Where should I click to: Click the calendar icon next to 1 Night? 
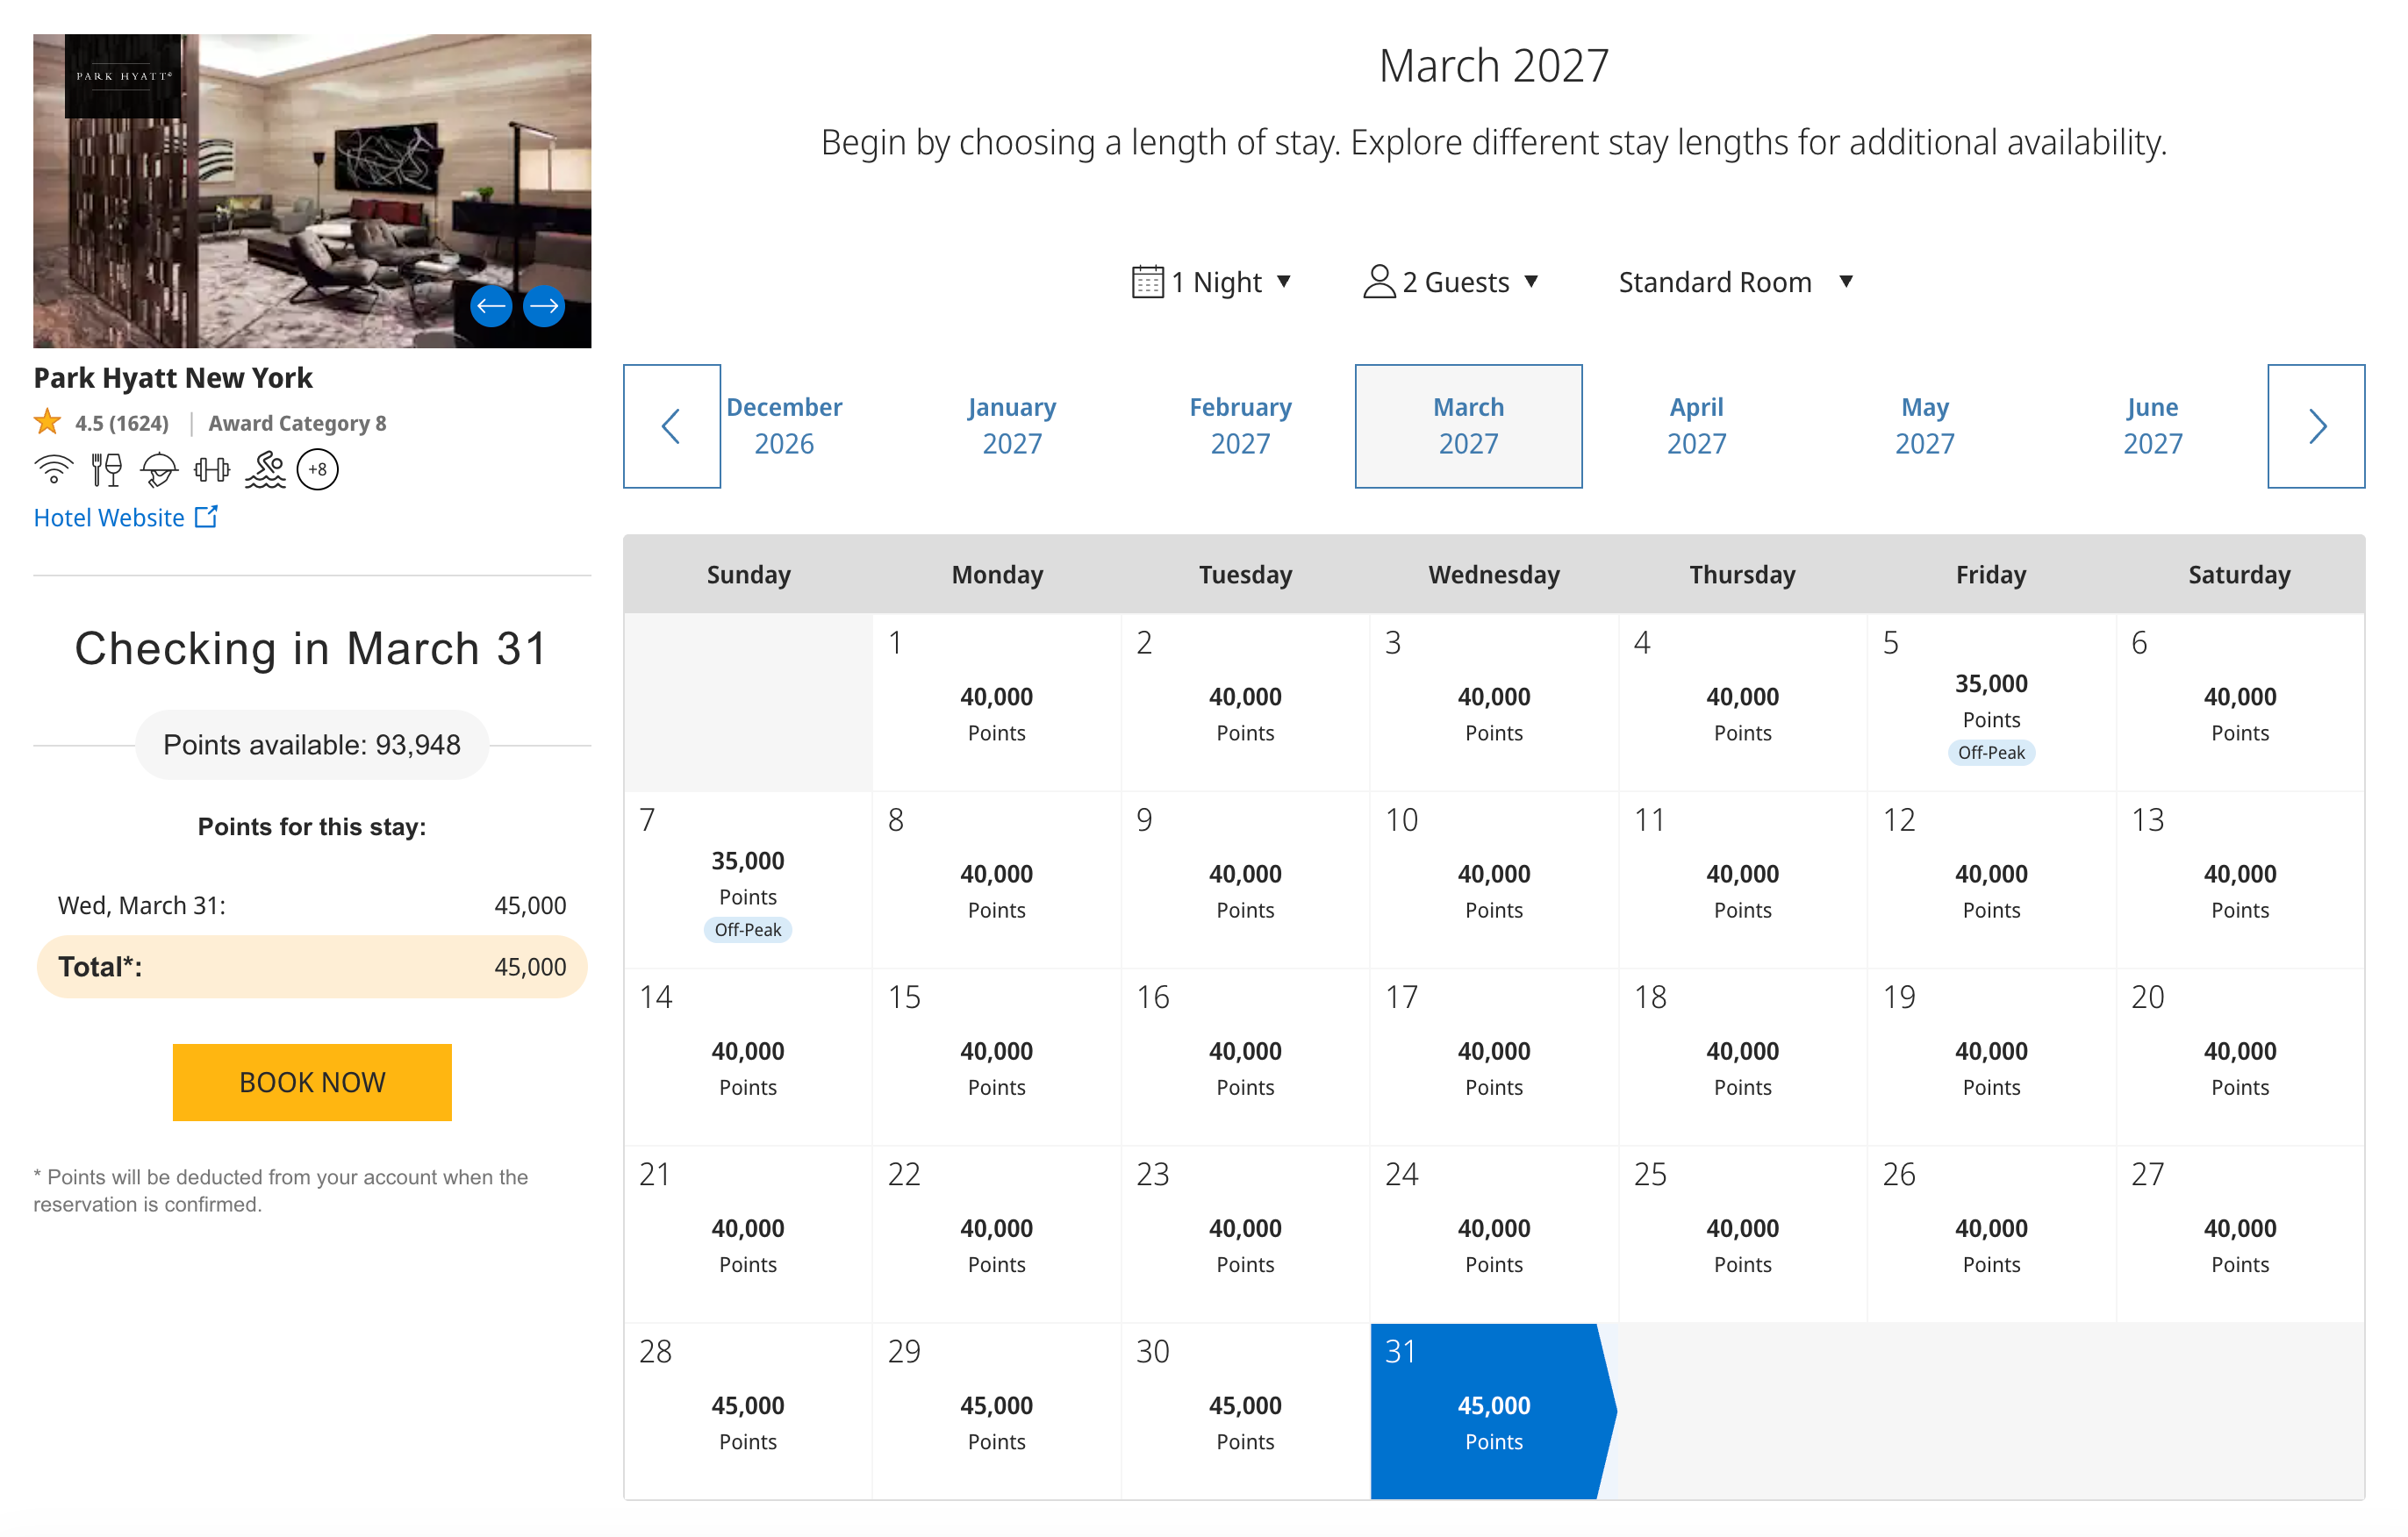pyautogui.click(x=1148, y=282)
